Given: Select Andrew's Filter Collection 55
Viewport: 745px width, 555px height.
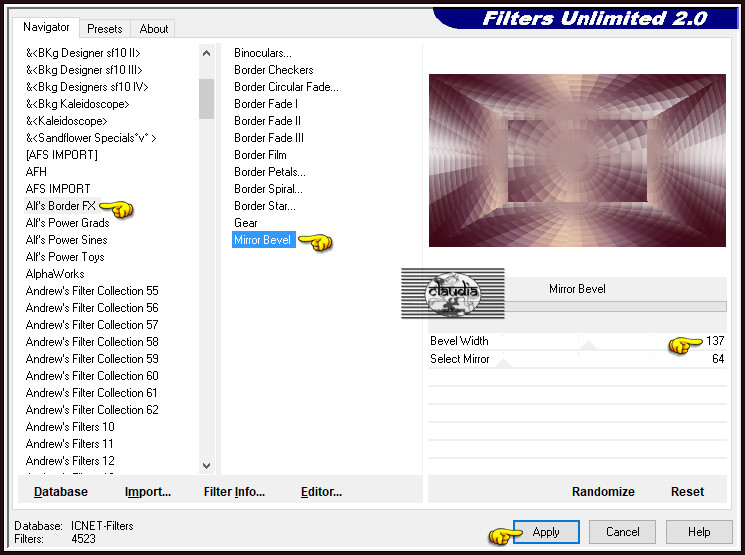Looking at the screenshot, I should coord(92,291).
